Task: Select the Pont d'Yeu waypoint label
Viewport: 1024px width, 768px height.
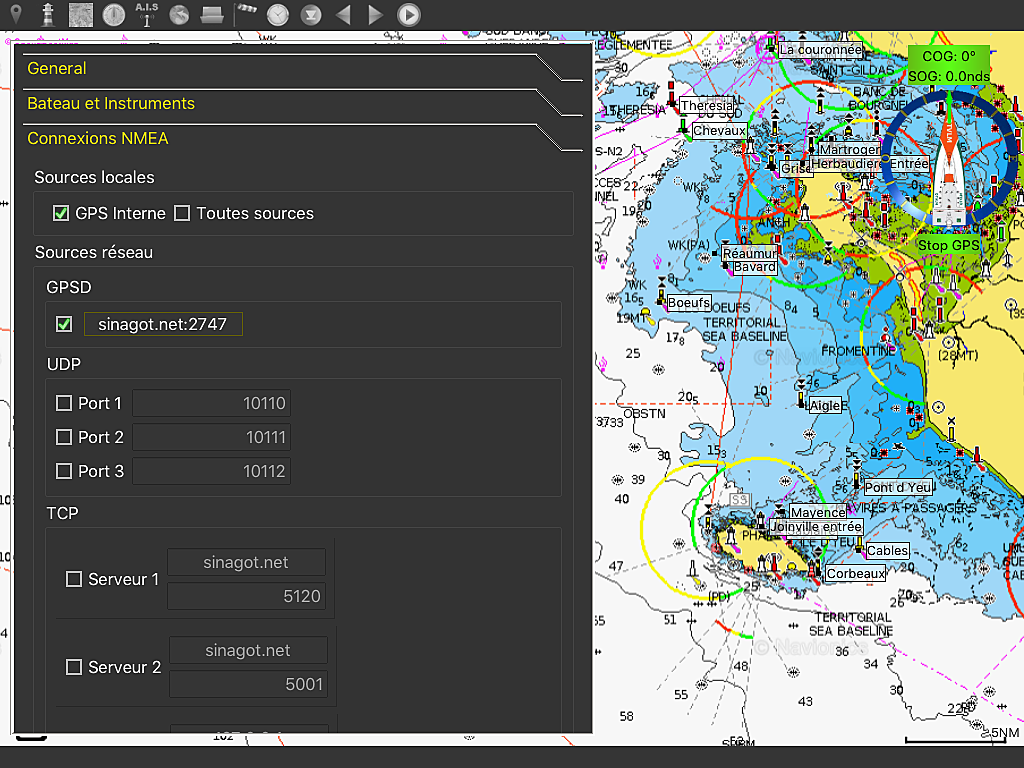Action: click(x=898, y=488)
